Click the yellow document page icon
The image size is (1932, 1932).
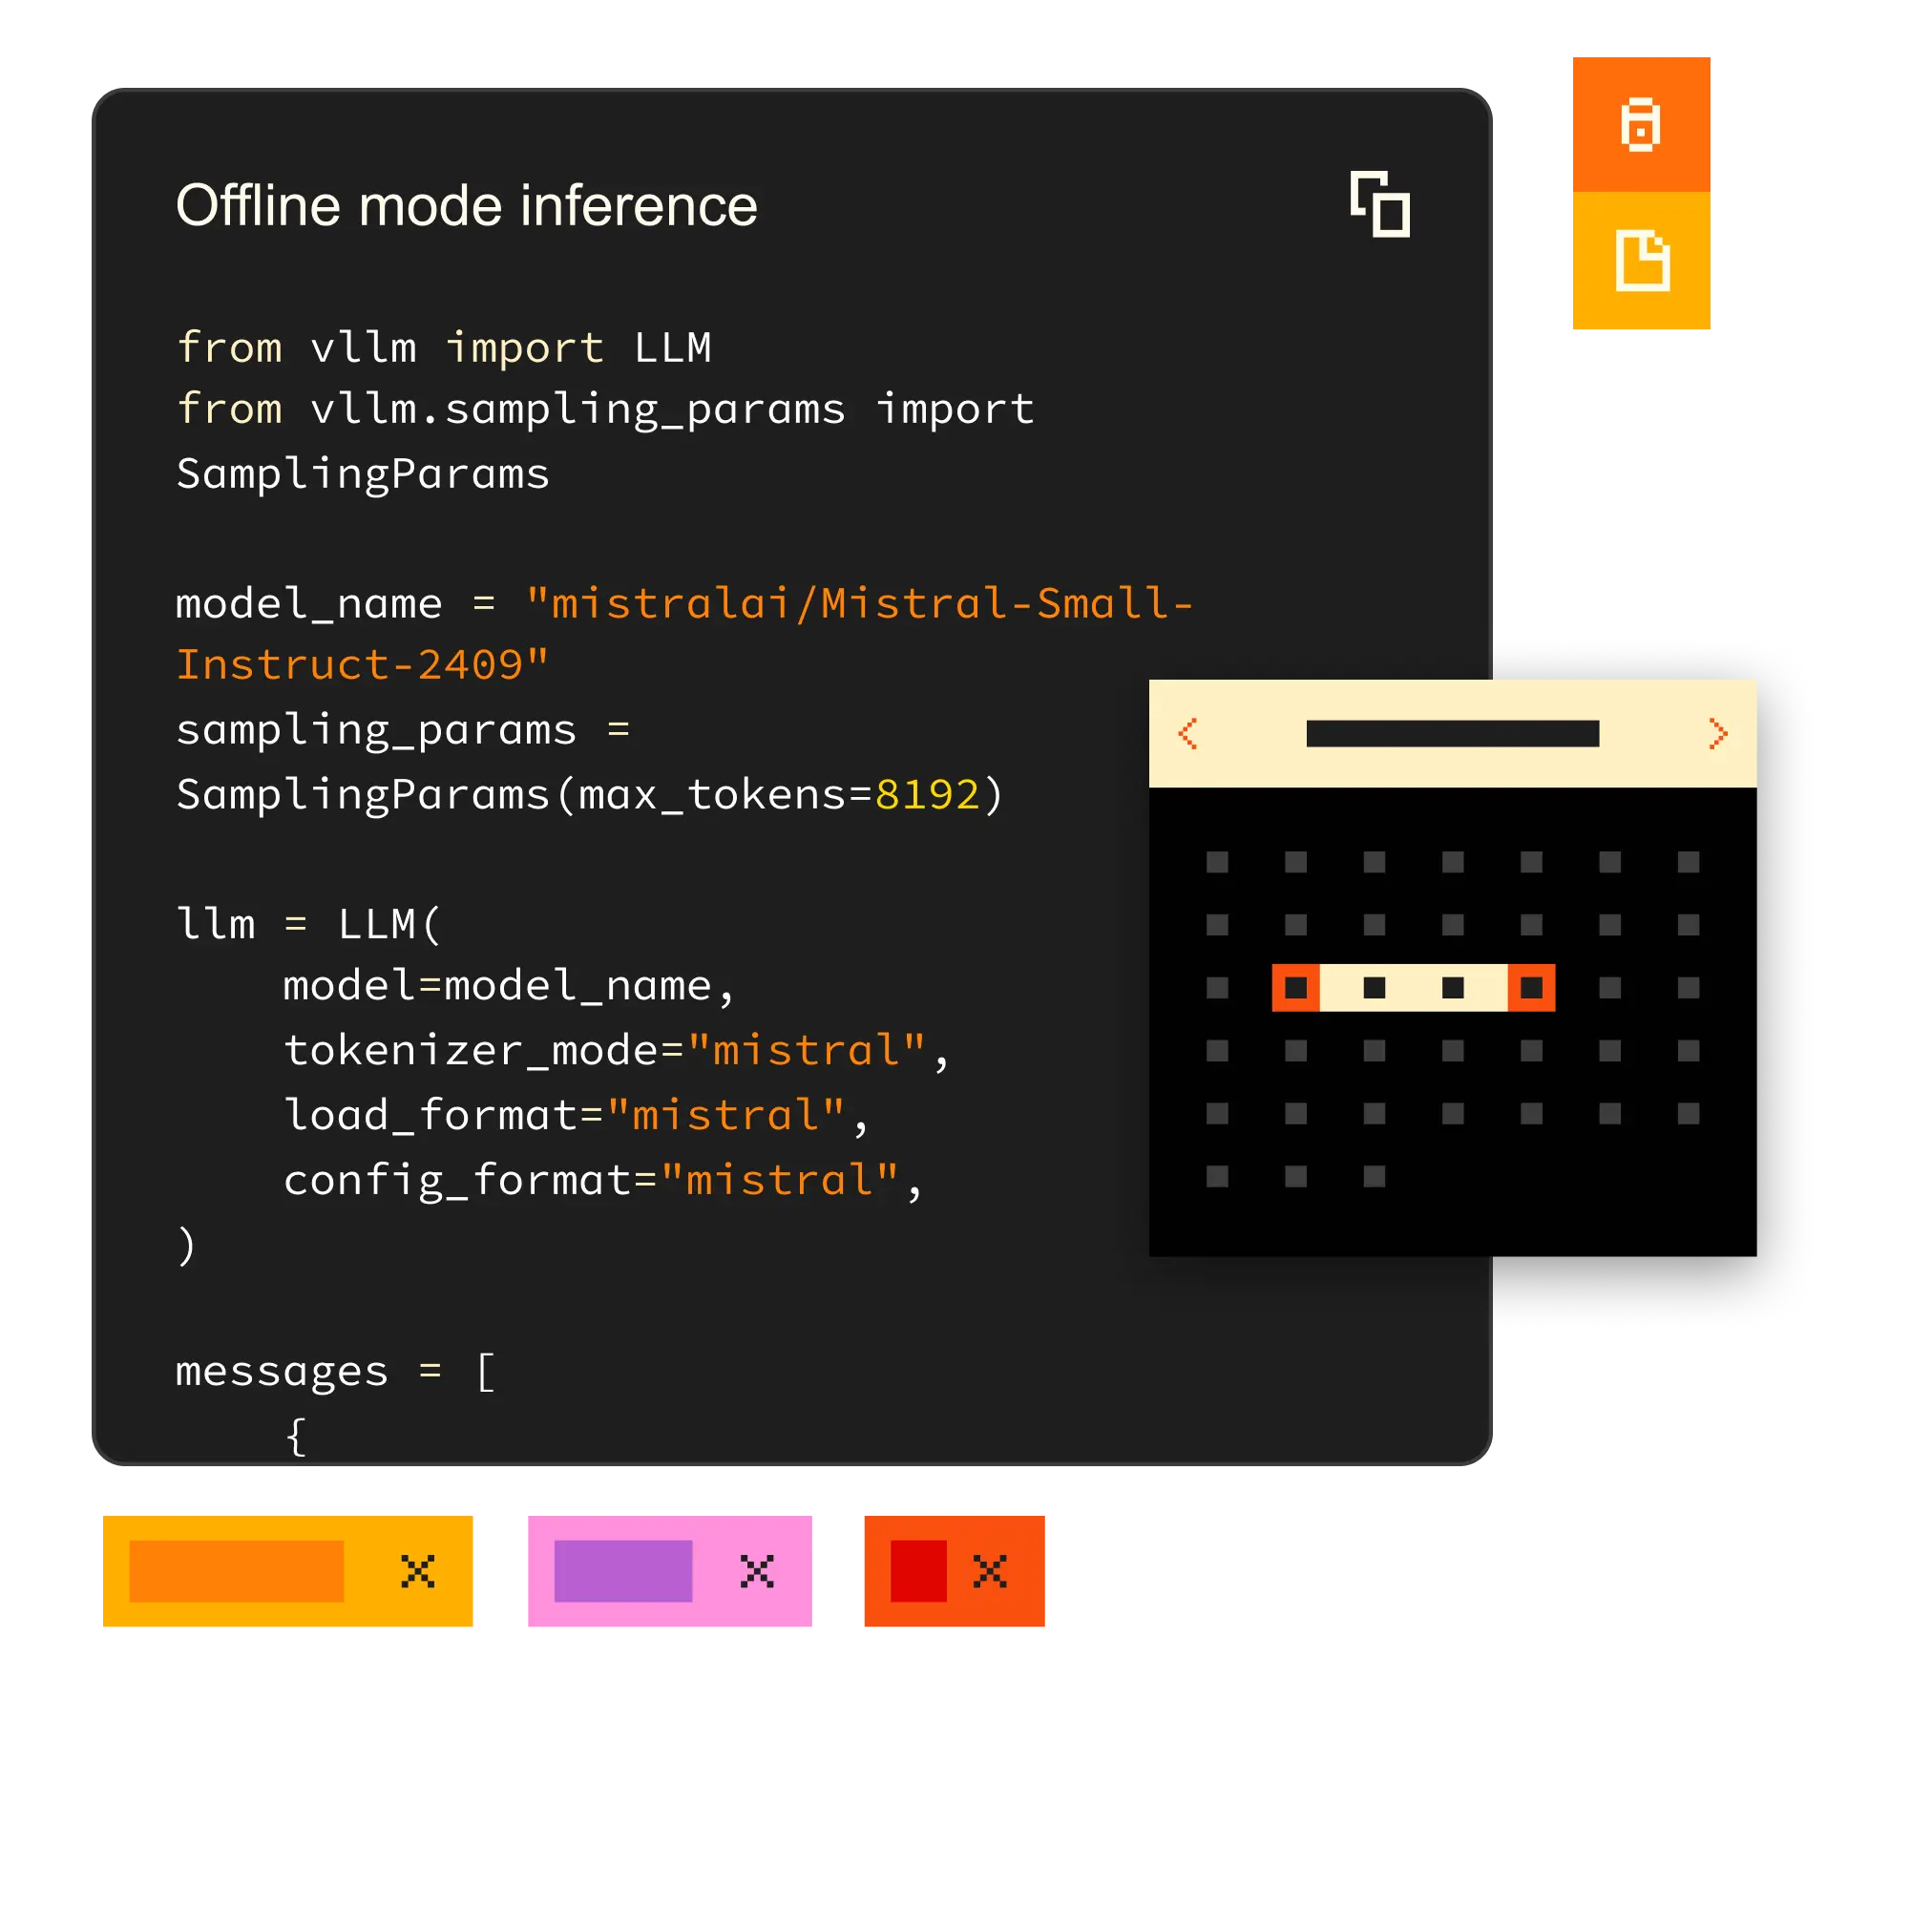point(1641,261)
